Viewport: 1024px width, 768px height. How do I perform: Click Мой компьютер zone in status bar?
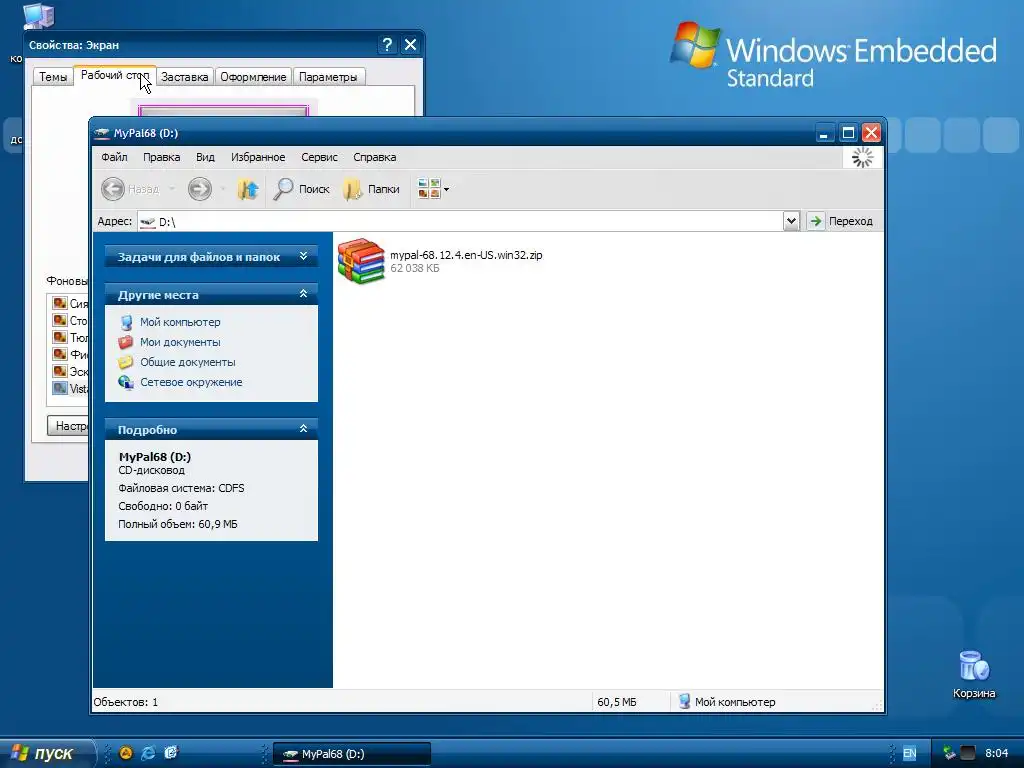pyautogui.click(x=726, y=702)
